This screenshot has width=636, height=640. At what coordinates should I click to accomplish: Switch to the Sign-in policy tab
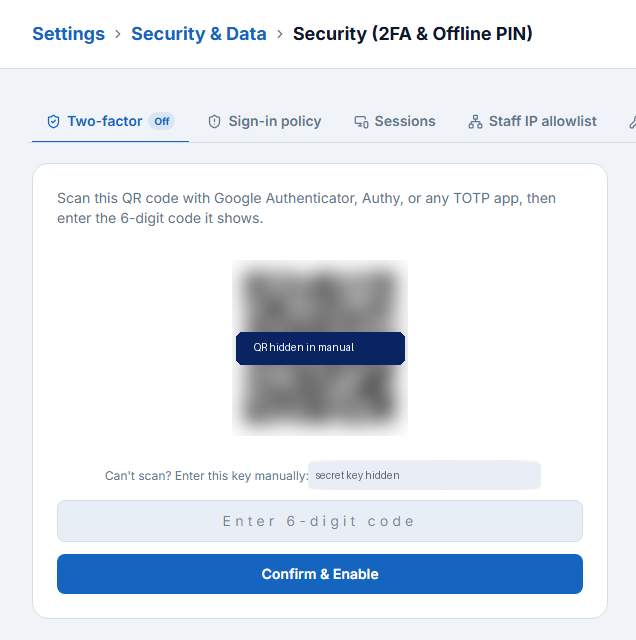click(x=265, y=122)
